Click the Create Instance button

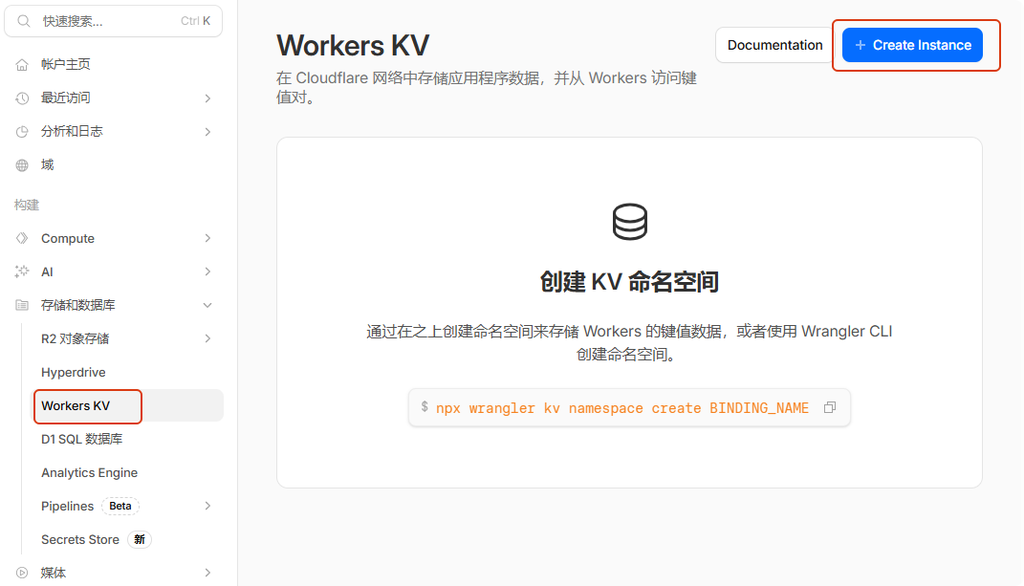(x=912, y=45)
